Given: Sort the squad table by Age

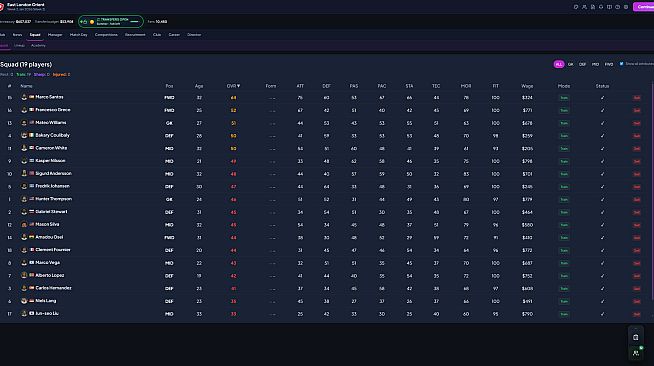Looking at the screenshot, I should tap(199, 86).
